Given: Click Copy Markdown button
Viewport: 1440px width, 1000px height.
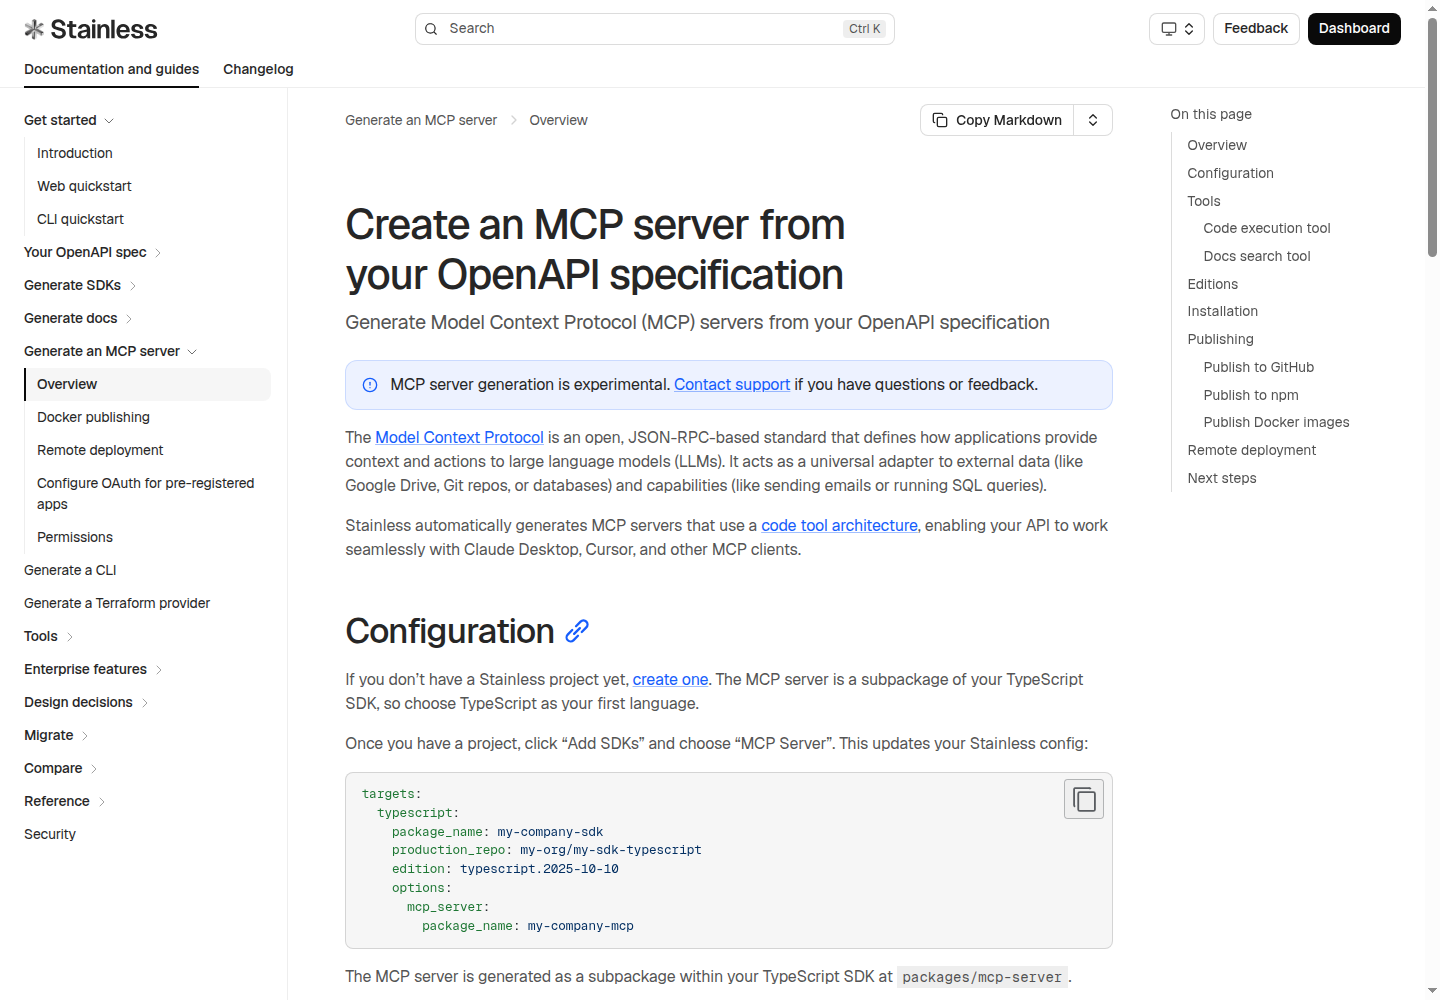Looking at the screenshot, I should click(997, 120).
